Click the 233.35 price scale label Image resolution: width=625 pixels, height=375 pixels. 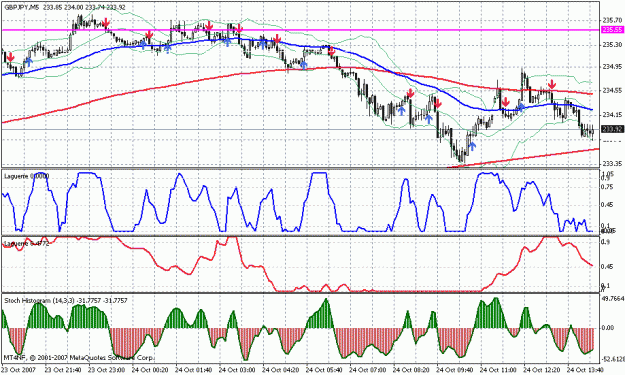[613, 164]
